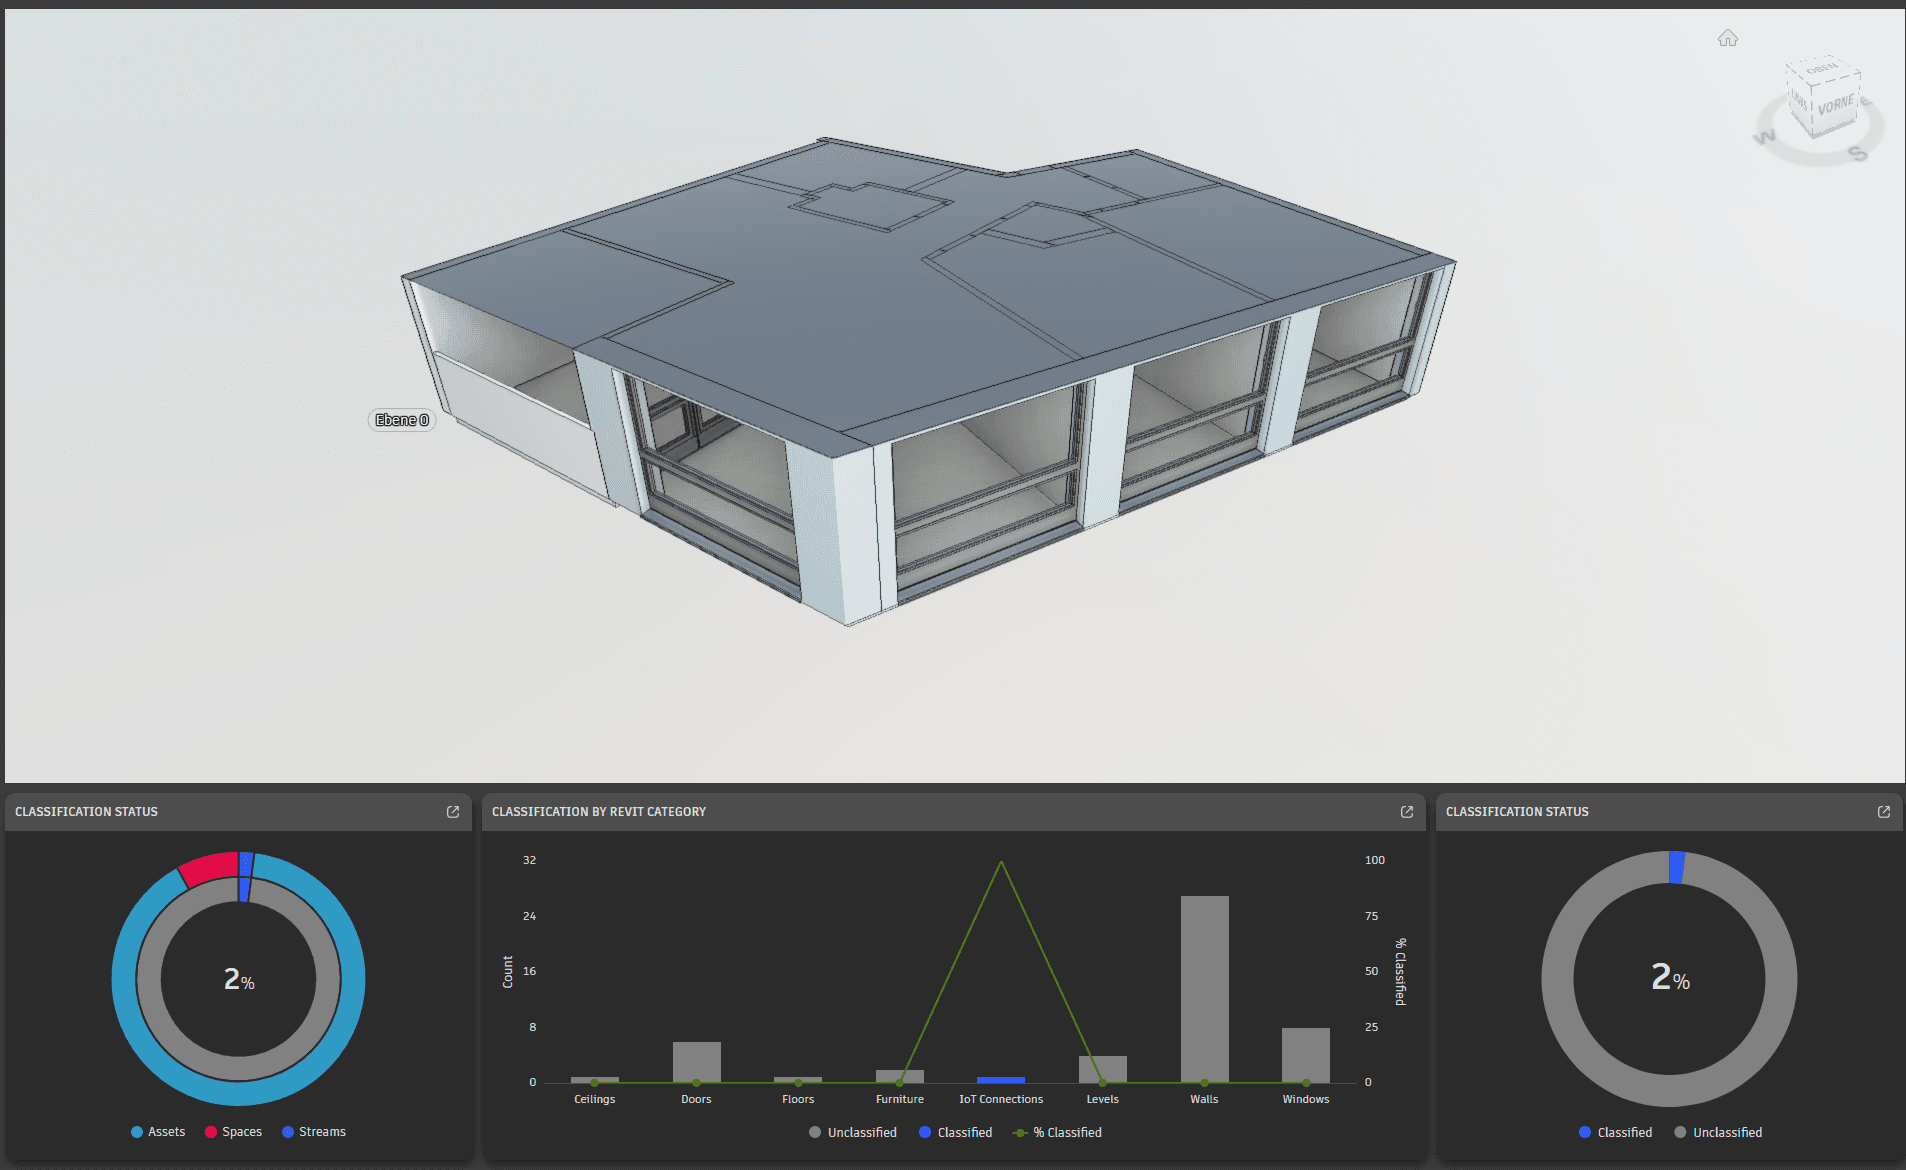The image size is (1906, 1170).
Task: Click the Walls bar in the chart
Action: (x=1204, y=988)
